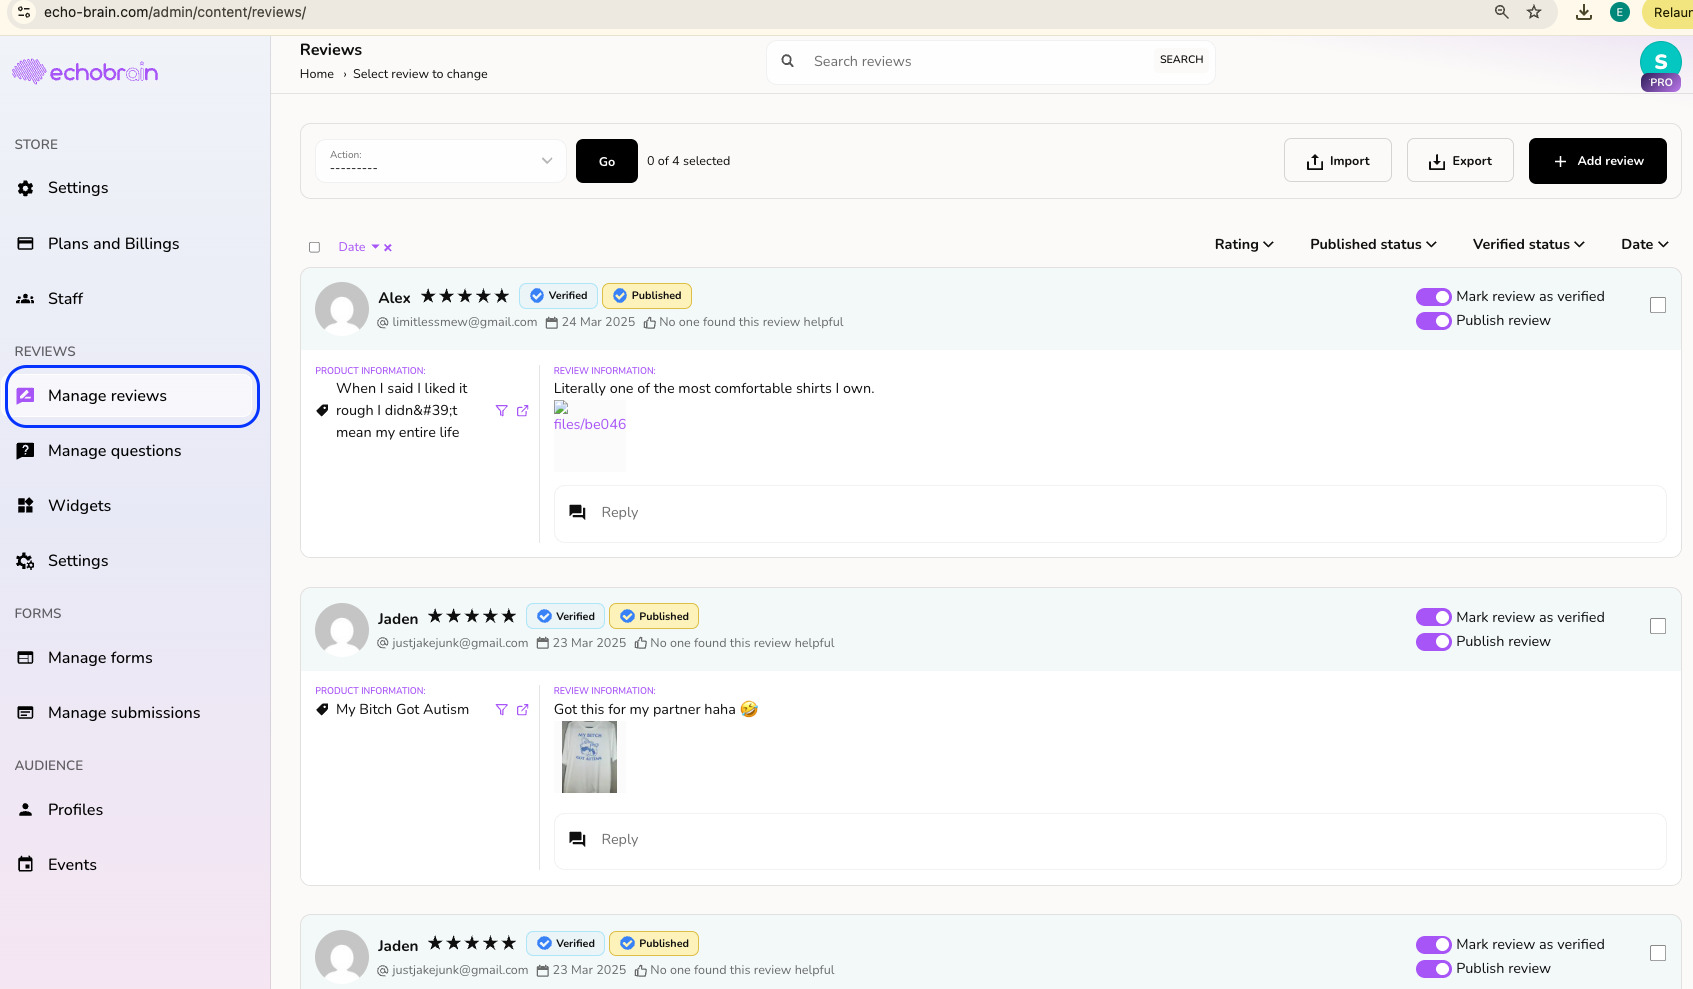
Task: Open store Settings gear icon
Action: pos(26,188)
